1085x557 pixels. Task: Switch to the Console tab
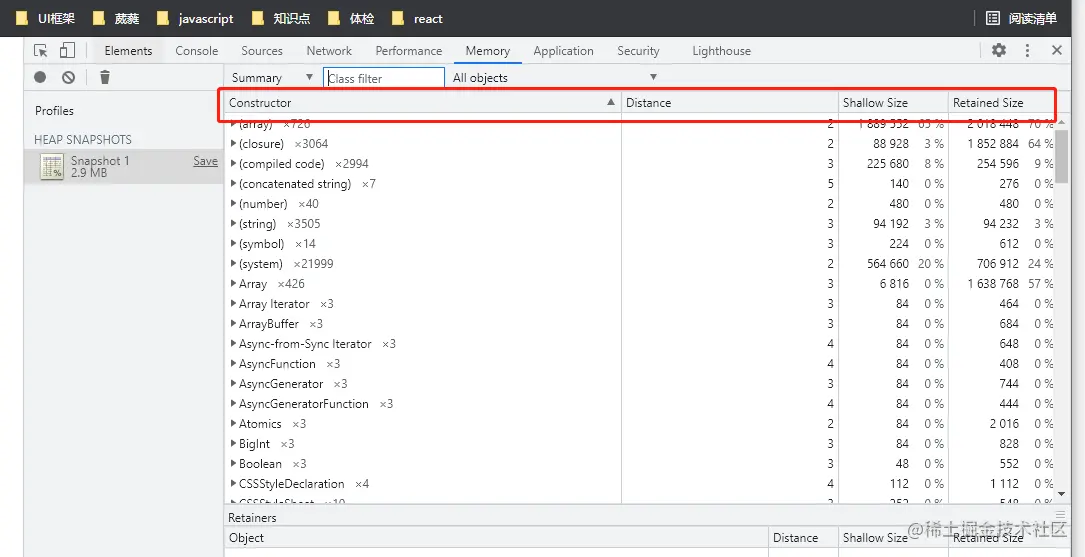[197, 51]
